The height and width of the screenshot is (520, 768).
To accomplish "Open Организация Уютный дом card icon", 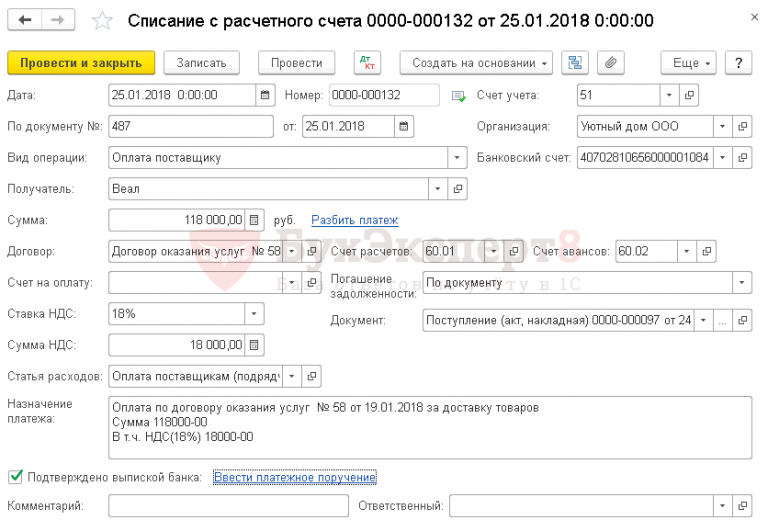I will click(742, 126).
